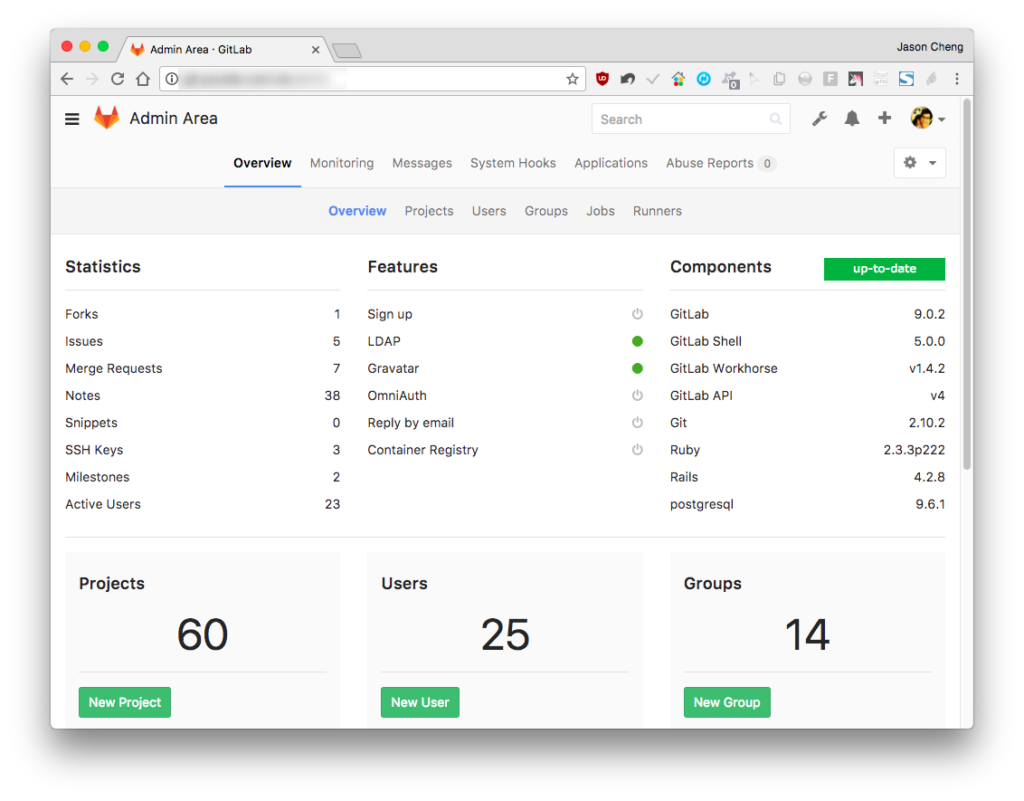
Task: Switch to the Monitoring tab
Action: coord(342,163)
